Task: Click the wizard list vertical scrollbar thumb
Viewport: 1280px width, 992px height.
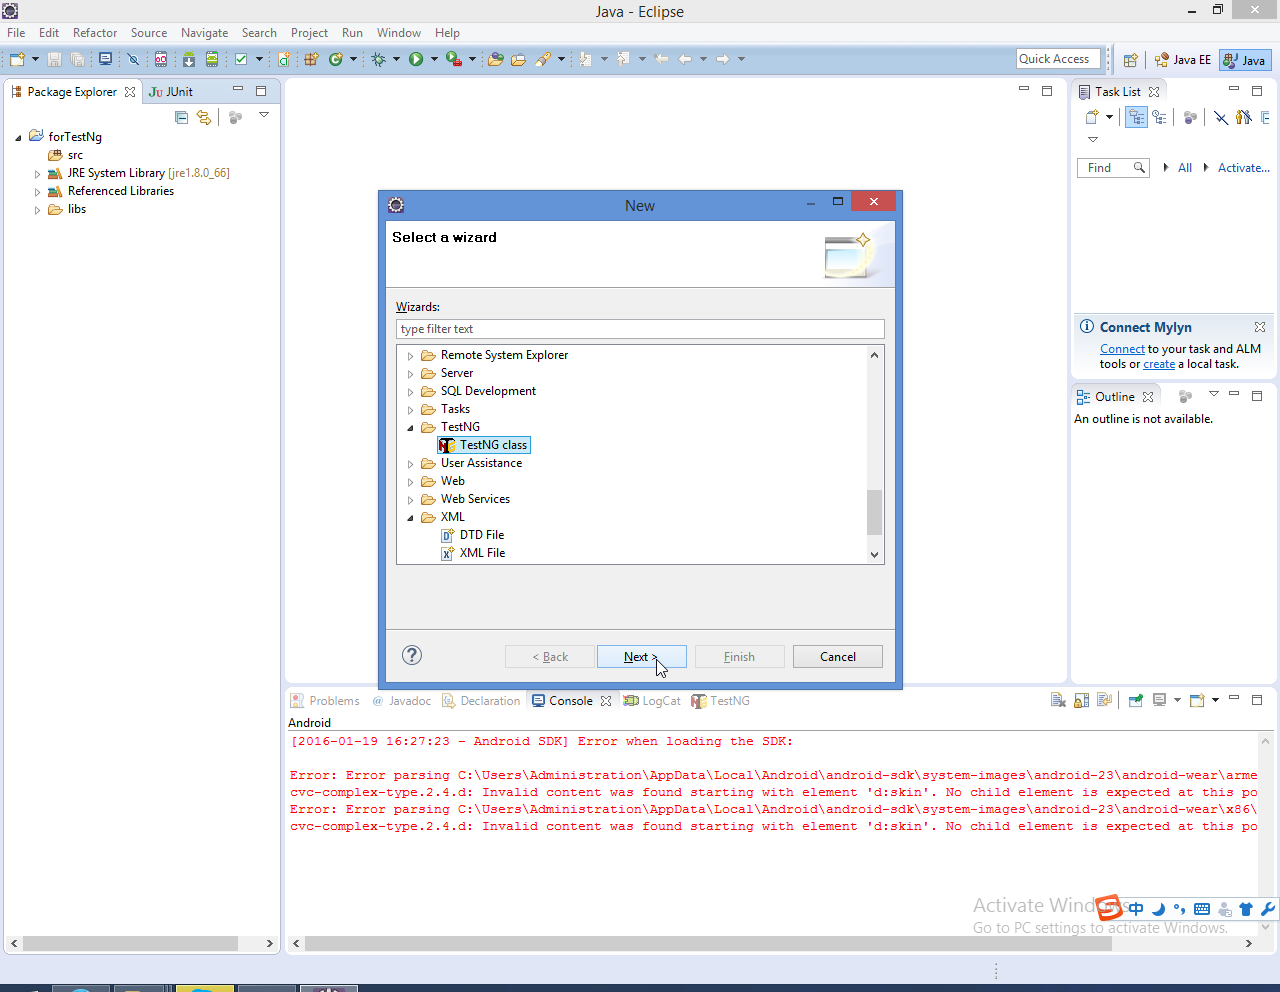Action: (874, 512)
